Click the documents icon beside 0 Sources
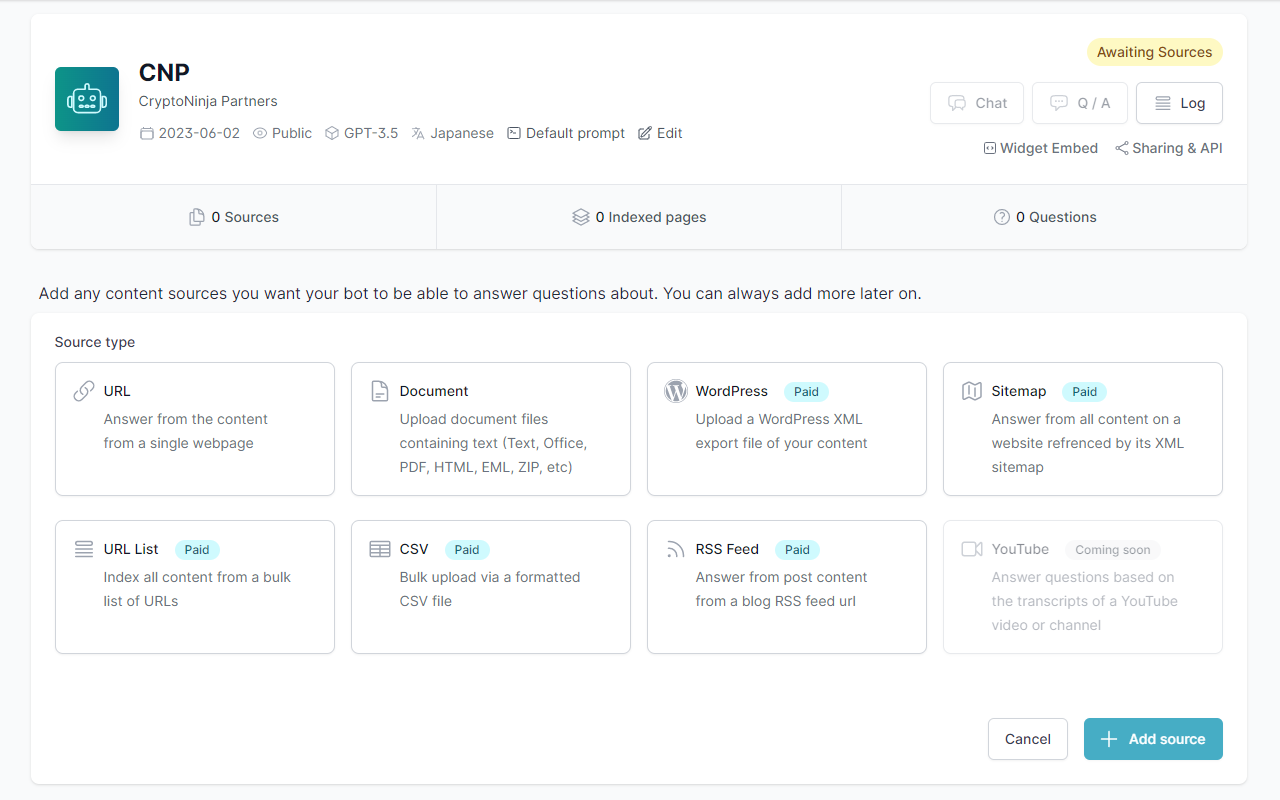This screenshot has height=800, width=1280. tap(197, 217)
